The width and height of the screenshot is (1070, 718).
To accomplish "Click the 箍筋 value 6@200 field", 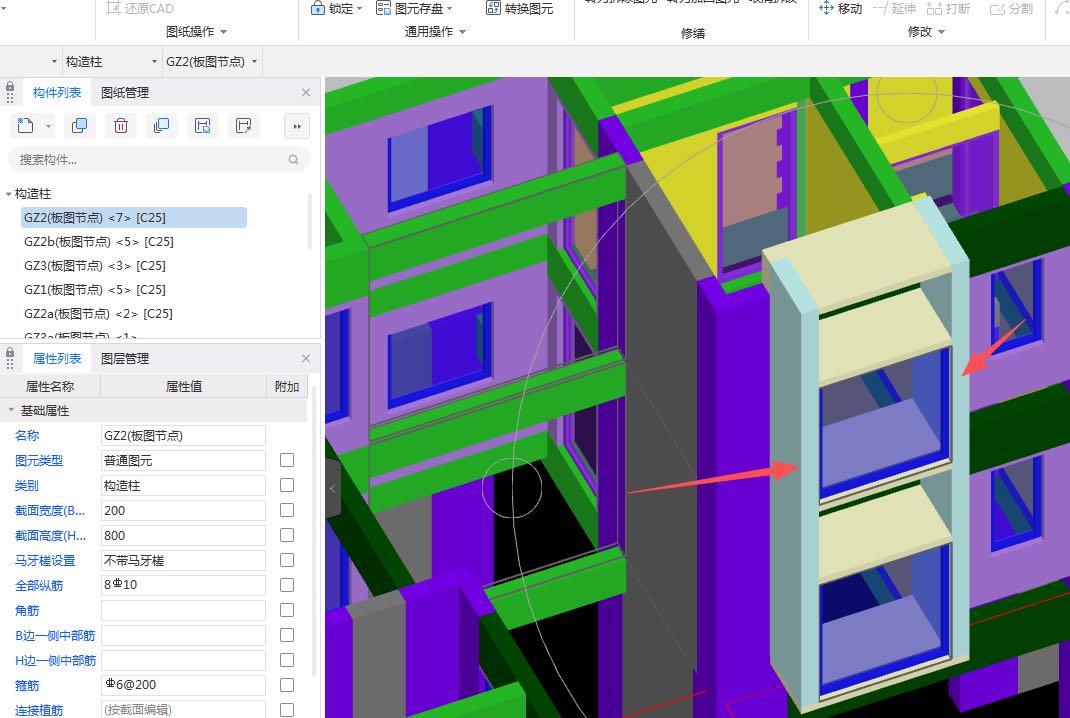I will [183, 685].
